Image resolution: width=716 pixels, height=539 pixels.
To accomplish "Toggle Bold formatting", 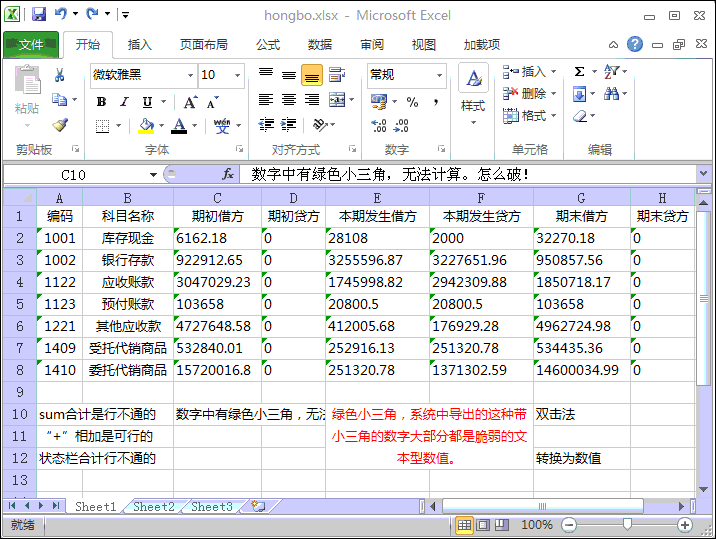I will click(x=102, y=102).
